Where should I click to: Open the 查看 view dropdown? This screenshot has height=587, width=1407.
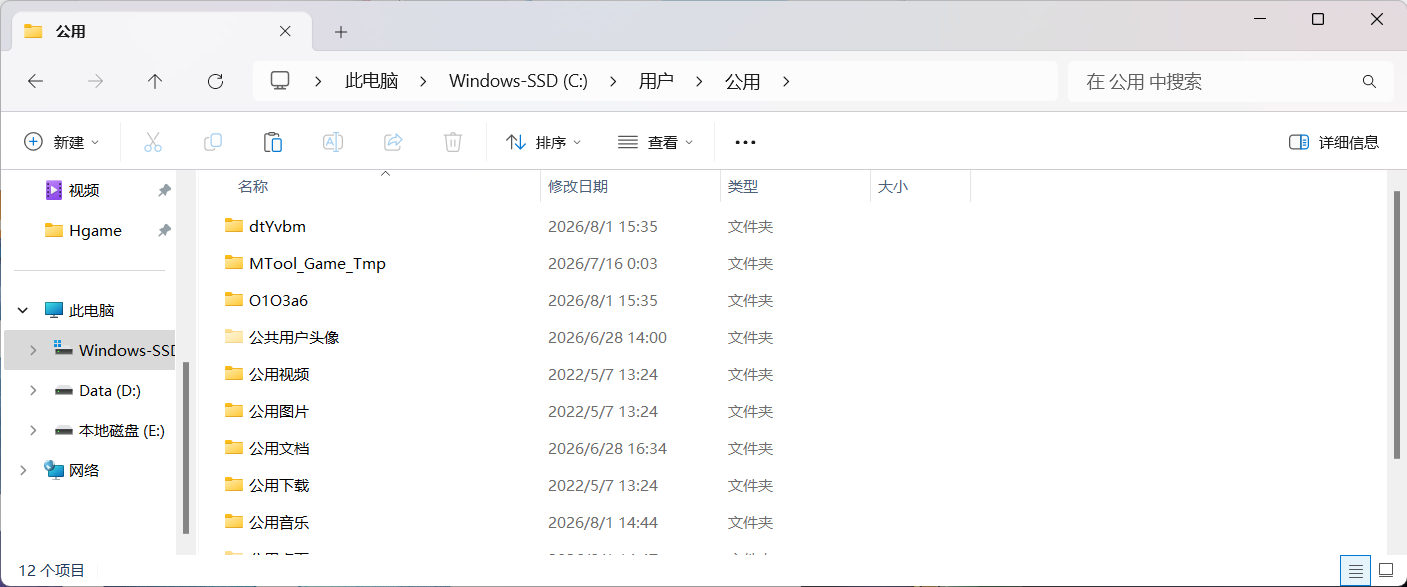(x=655, y=142)
